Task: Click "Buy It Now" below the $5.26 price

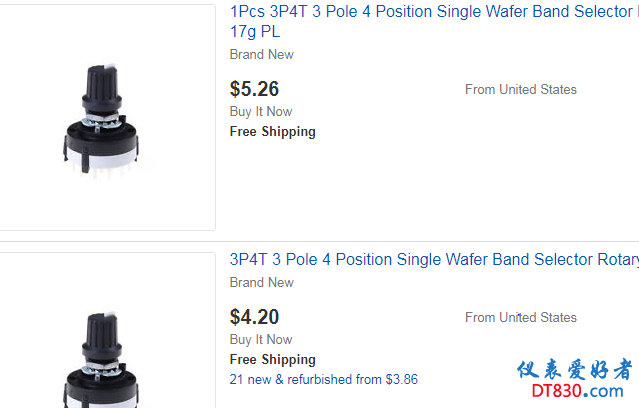Action: pyautogui.click(x=261, y=111)
